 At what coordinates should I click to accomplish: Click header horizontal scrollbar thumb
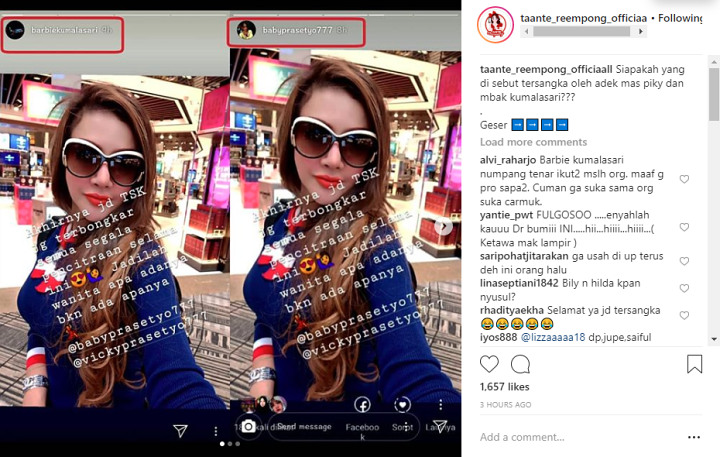[581, 32]
